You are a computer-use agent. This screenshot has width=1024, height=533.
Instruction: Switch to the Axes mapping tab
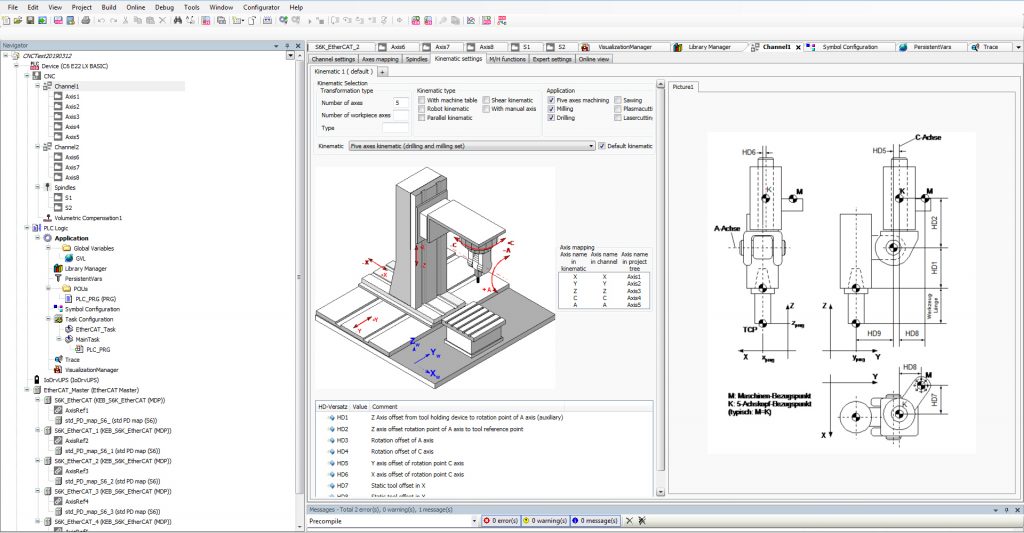coord(380,59)
